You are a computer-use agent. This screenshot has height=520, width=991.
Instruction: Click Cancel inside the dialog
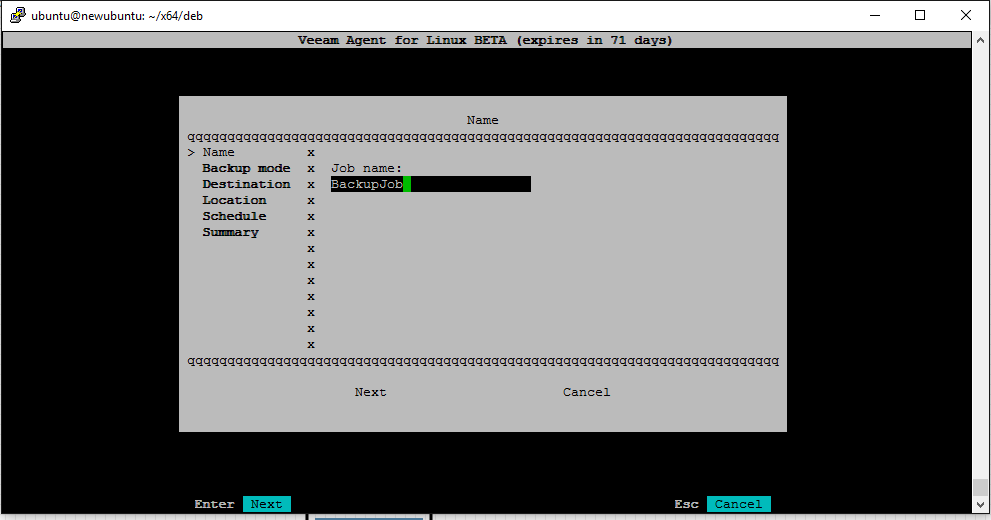click(x=587, y=392)
